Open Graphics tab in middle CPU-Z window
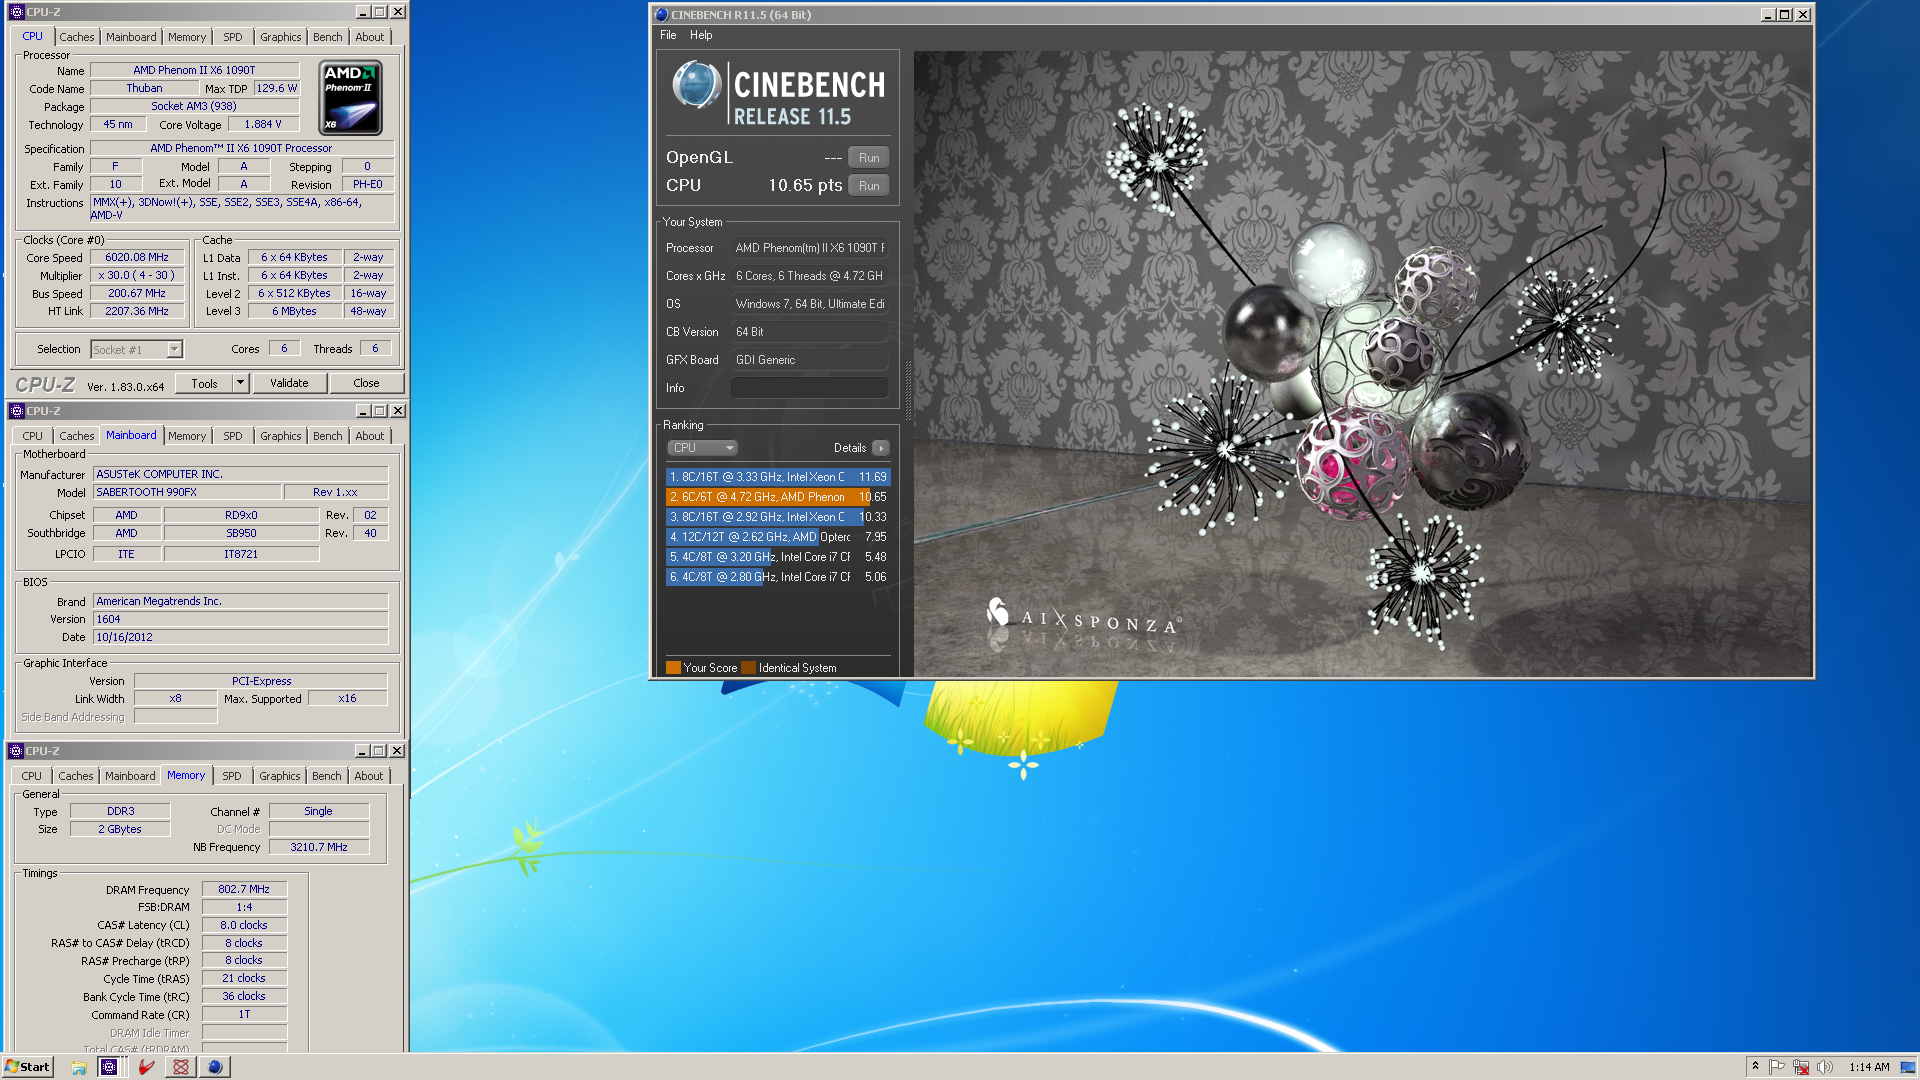1920x1080 pixels. click(x=280, y=436)
